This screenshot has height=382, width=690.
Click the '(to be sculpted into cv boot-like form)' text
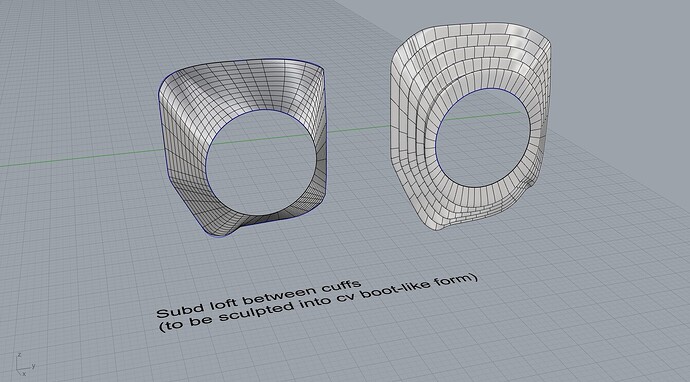318,303
